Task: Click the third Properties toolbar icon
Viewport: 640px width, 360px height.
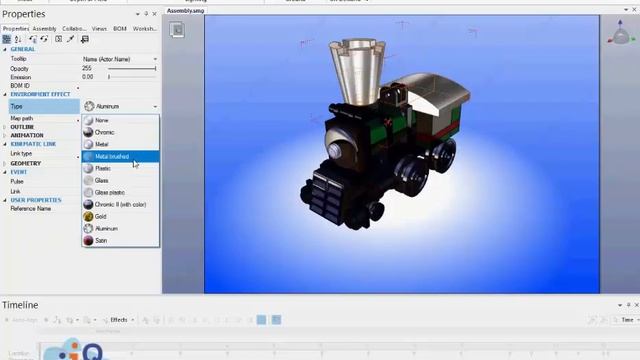Action: pyautogui.click(x=33, y=39)
